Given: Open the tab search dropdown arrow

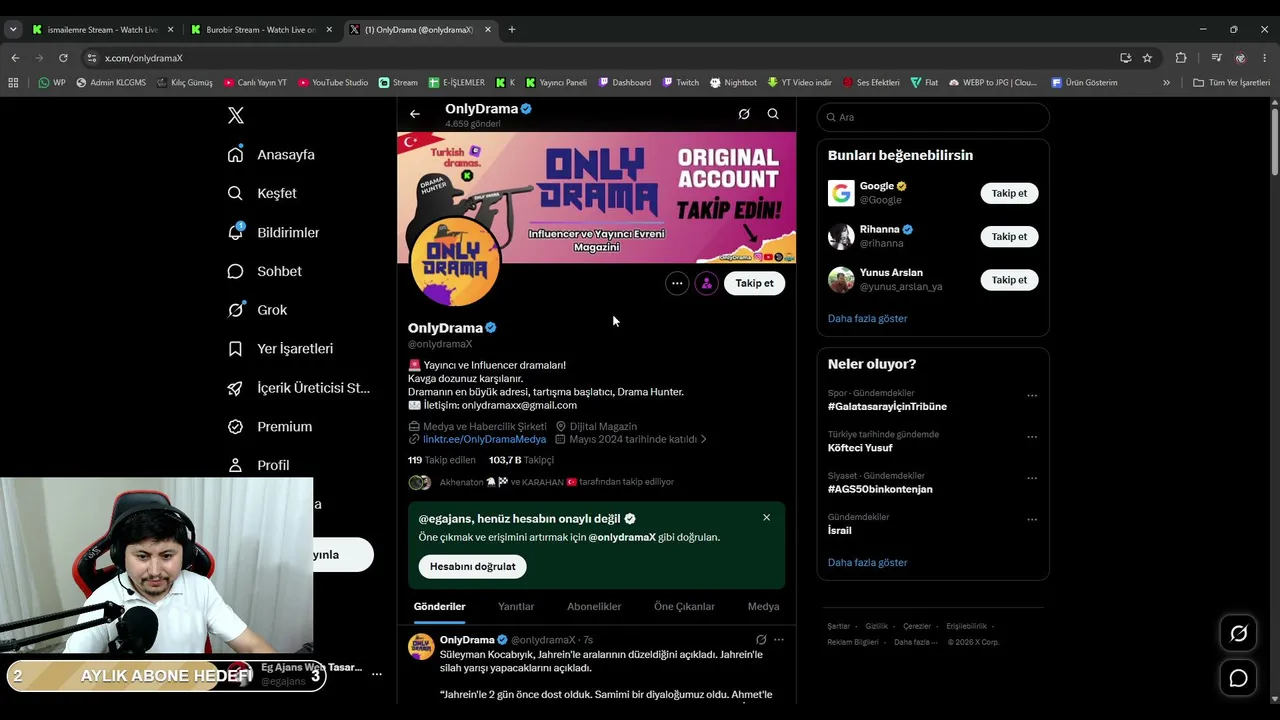Looking at the screenshot, I should (13, 29).
